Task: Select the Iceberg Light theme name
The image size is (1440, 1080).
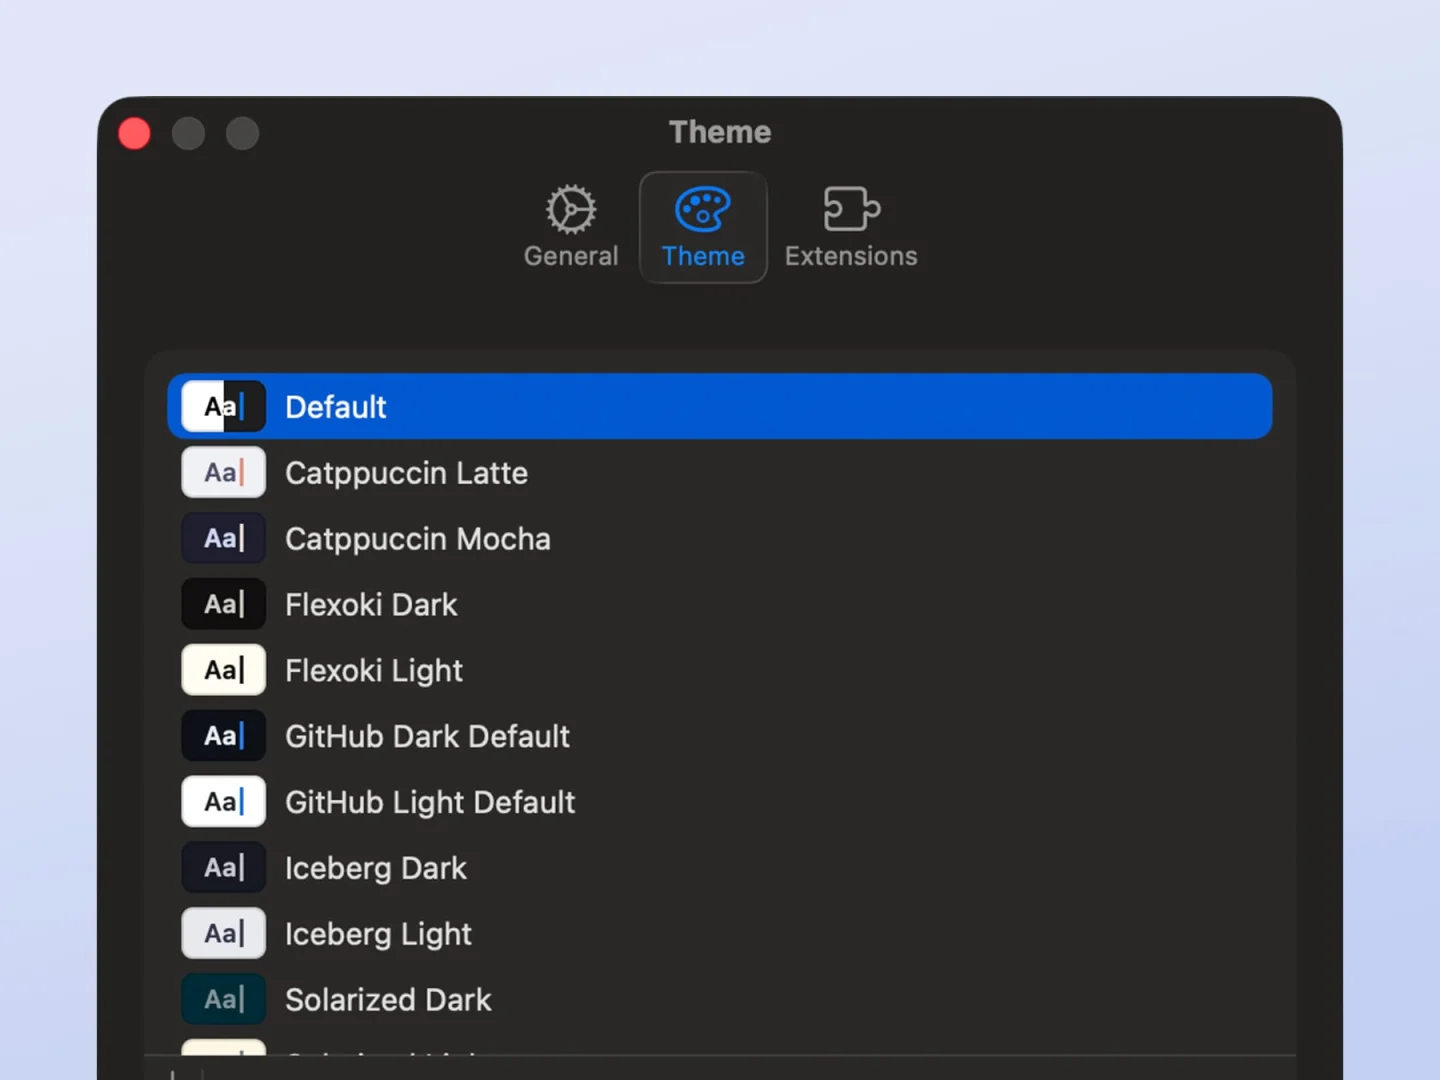Action: coord(378,935)
